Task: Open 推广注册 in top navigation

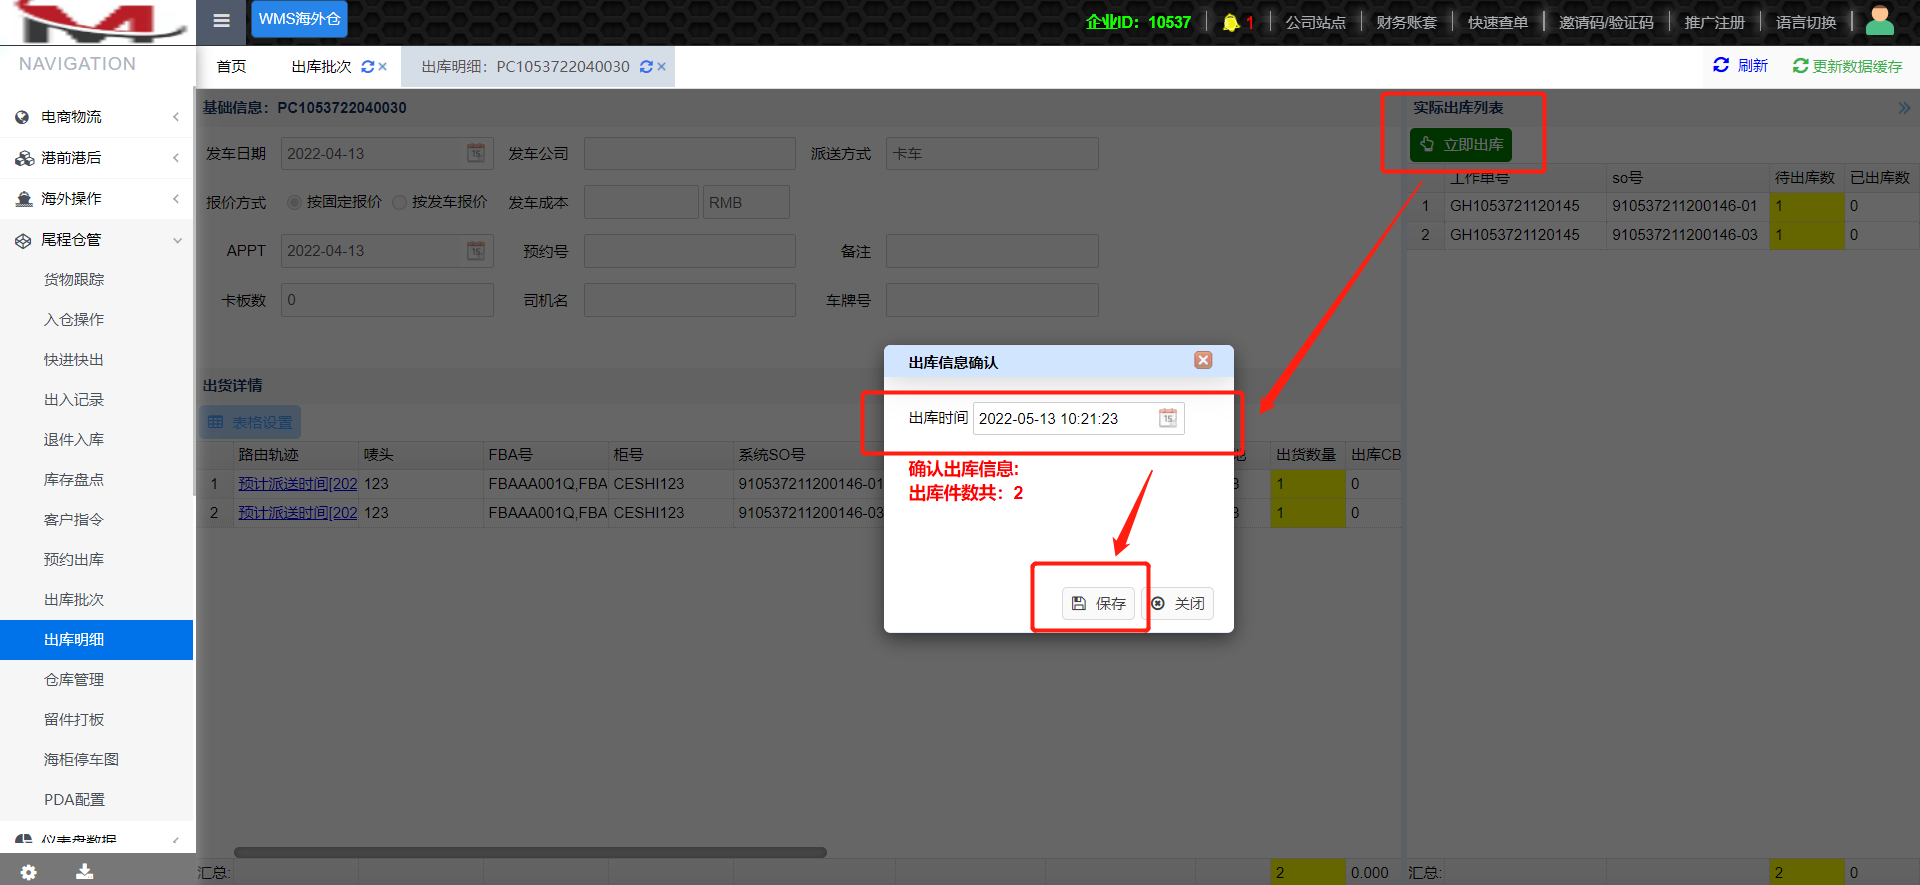Action: click(x=1714, y=22)
